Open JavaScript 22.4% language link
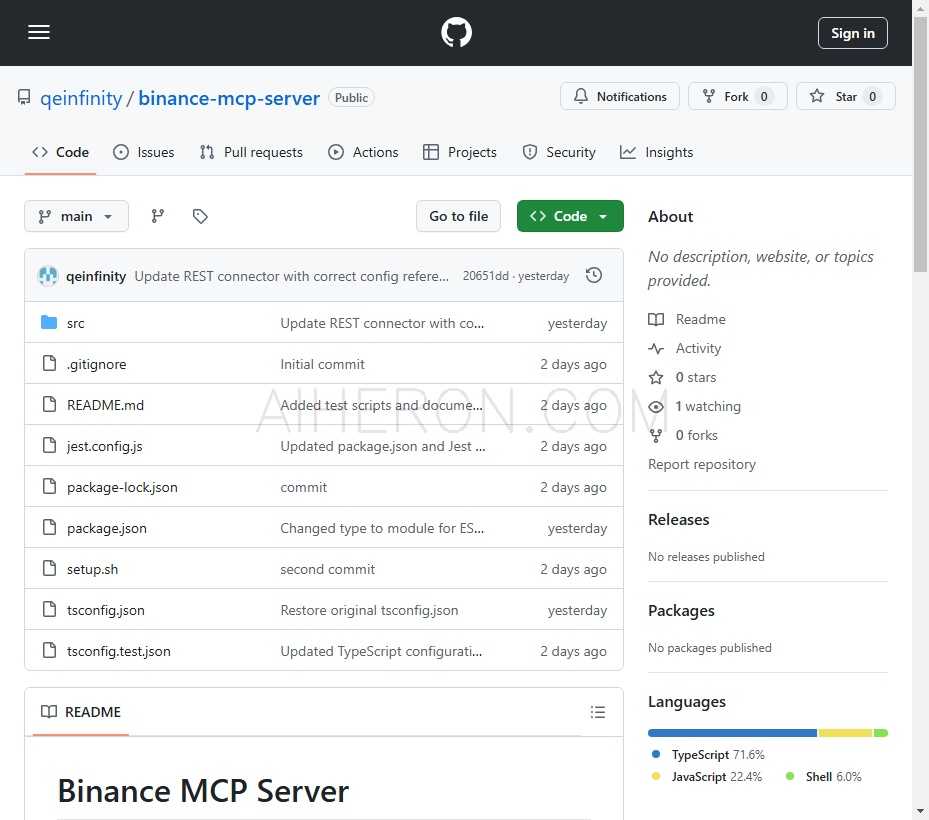This screenshot has width=929, height=820. pyautogui.click(x=706, y=776)
